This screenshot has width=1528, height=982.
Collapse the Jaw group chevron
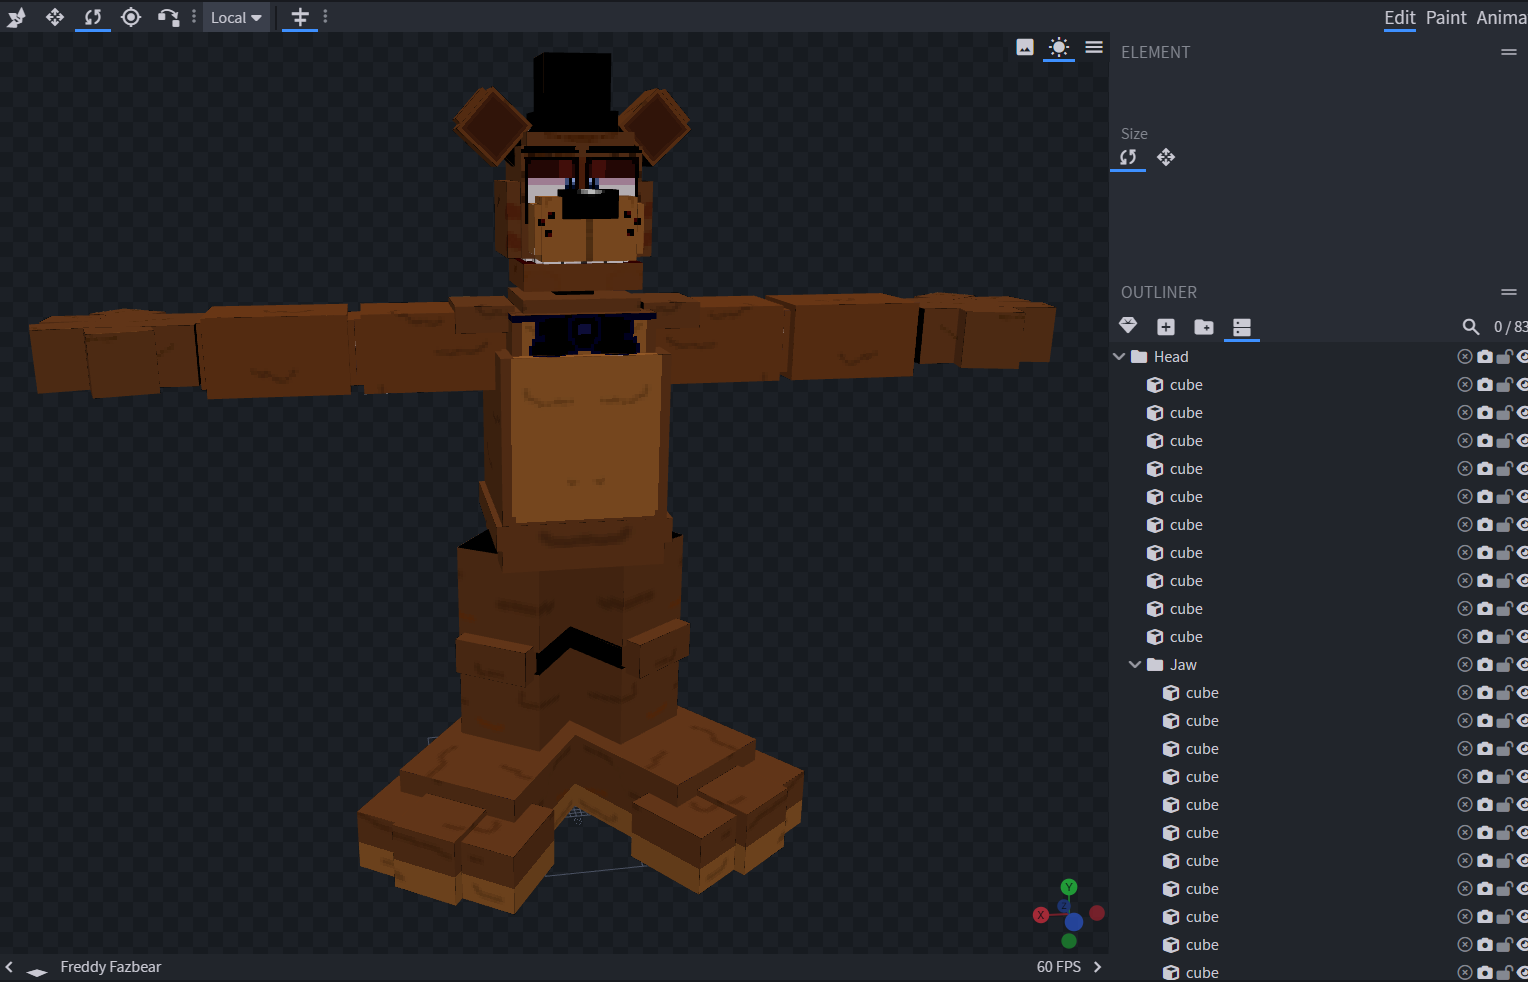pyautogui.click(x=1135, y=665)
